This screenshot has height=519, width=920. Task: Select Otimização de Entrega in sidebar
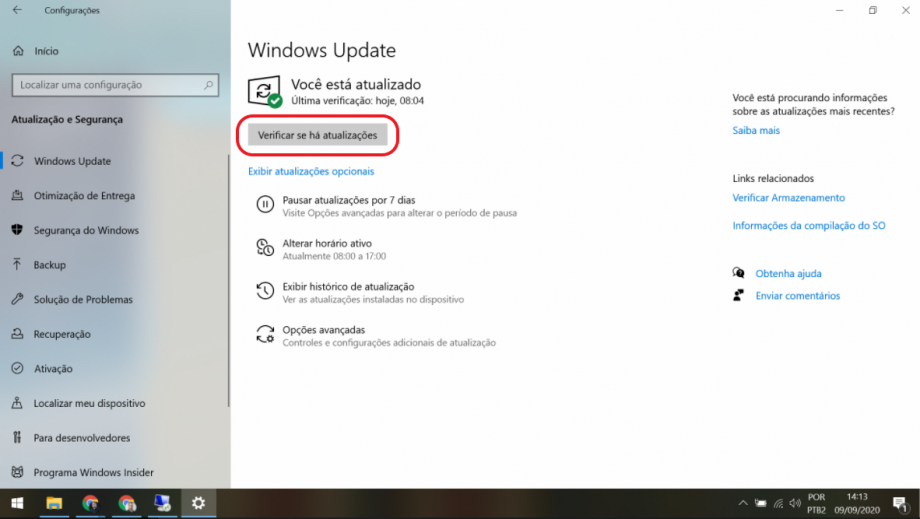pos(84,196)
